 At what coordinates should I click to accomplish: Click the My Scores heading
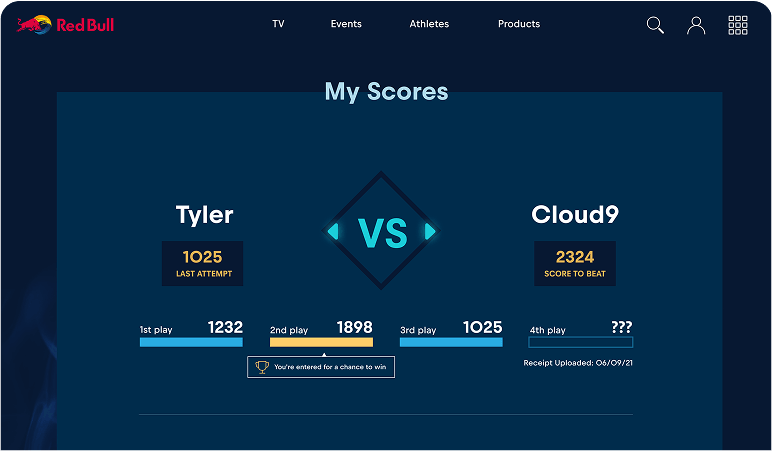386,92
